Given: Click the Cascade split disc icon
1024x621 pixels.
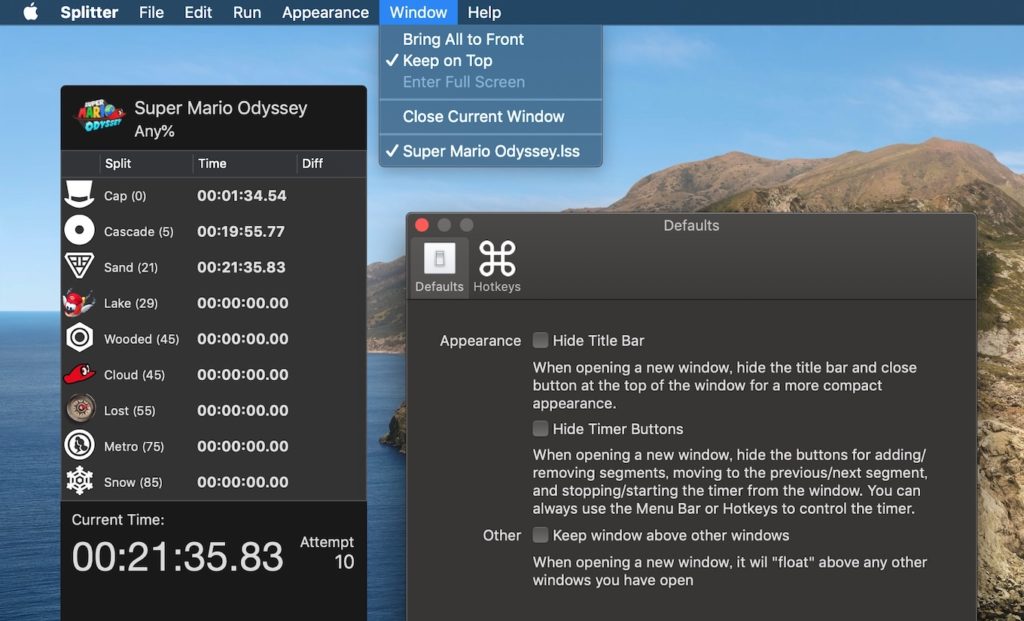Looking at the screenshot, I should [79, 232].
